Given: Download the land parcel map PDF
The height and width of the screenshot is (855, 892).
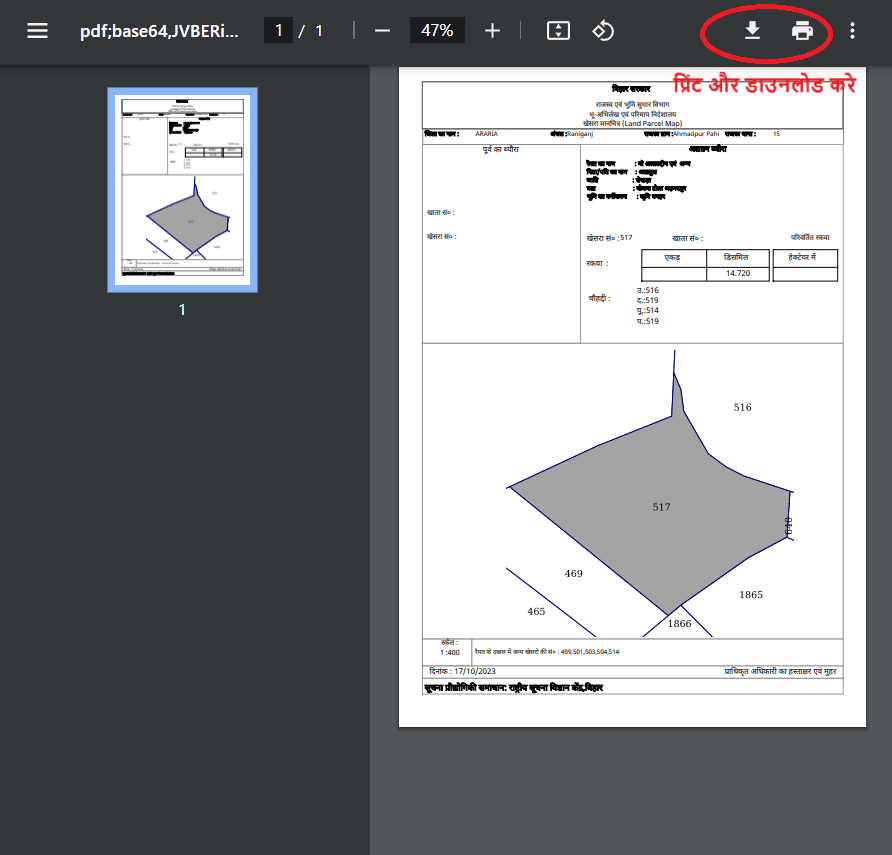Looking at the screenshot, I should 752,30.
